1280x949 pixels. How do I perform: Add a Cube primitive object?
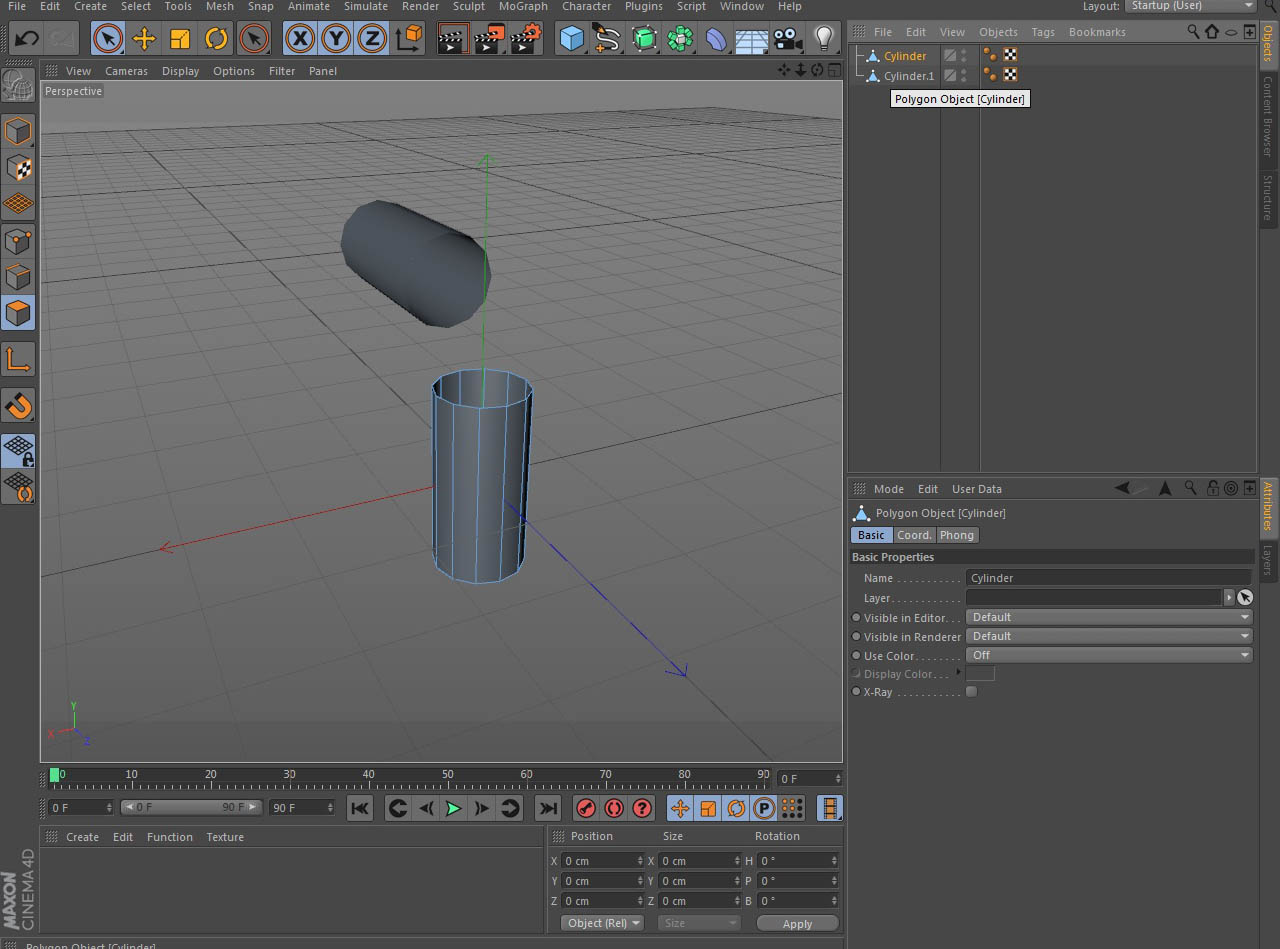(x=571, y=39)
